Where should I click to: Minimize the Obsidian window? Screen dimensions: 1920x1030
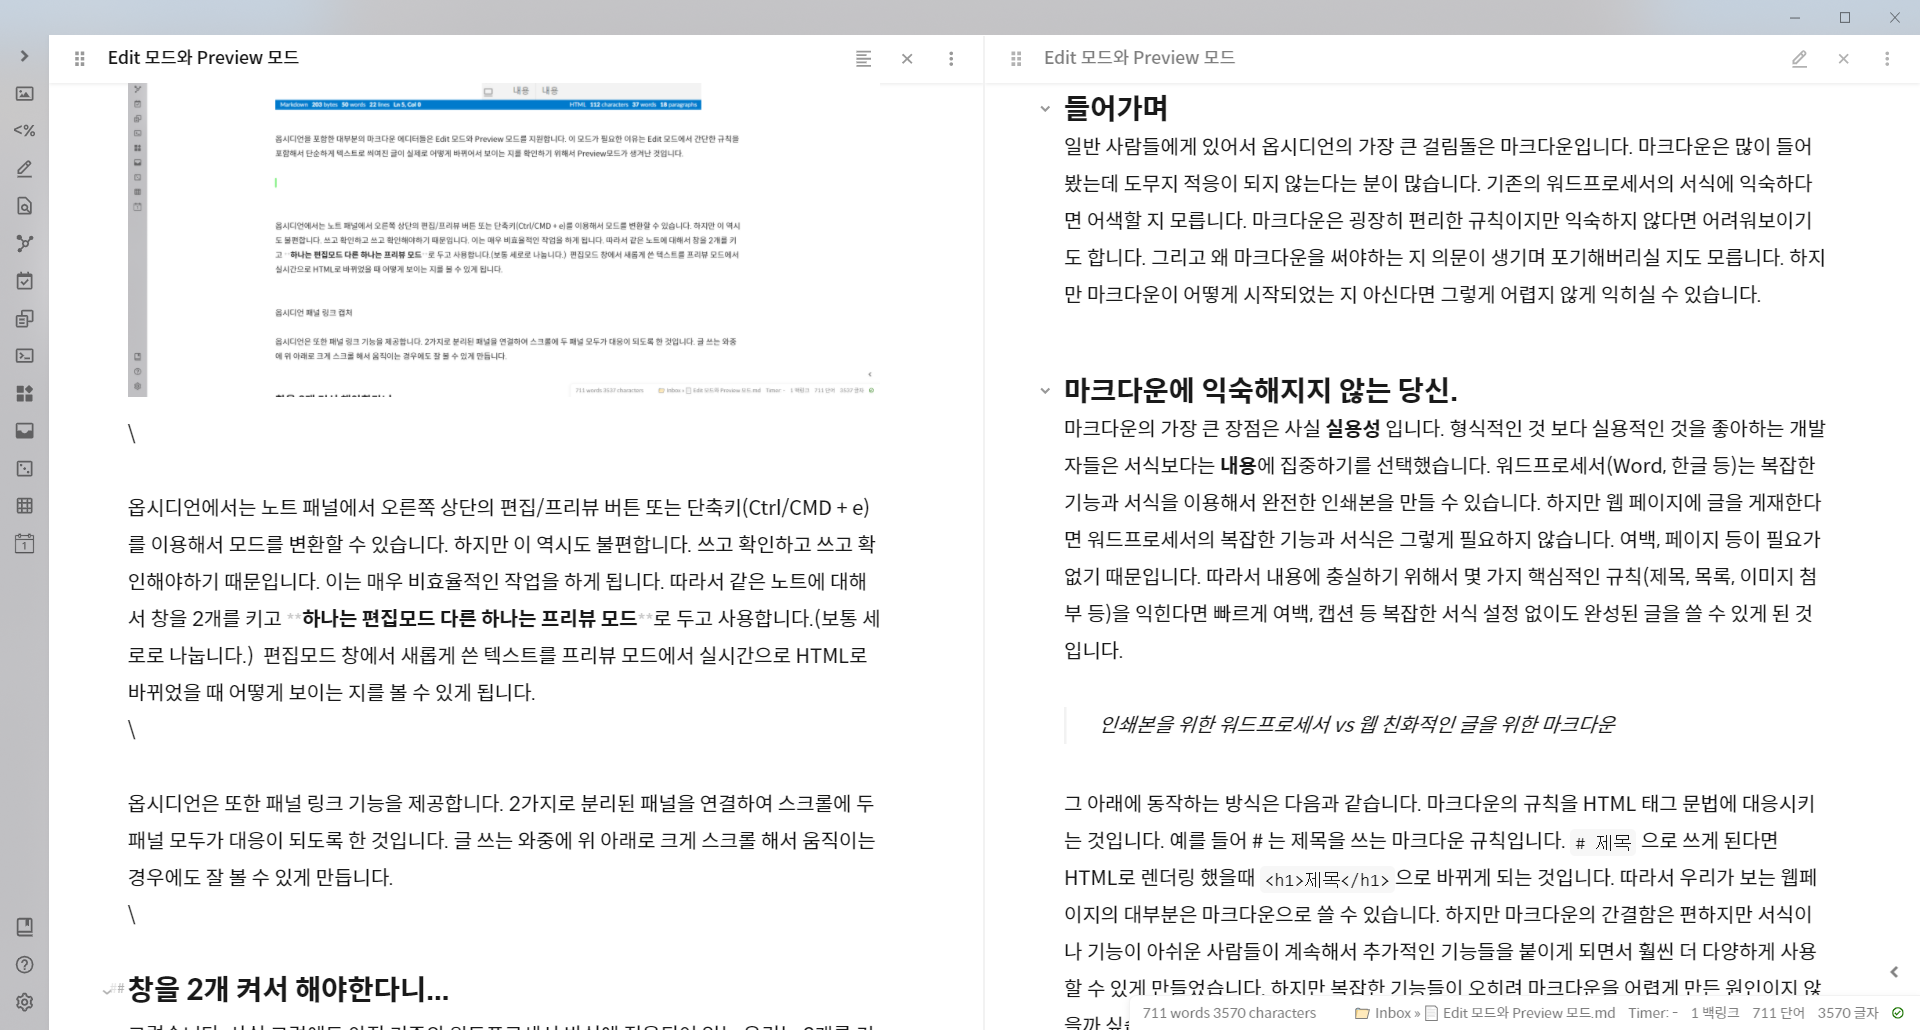[1795, 17]
